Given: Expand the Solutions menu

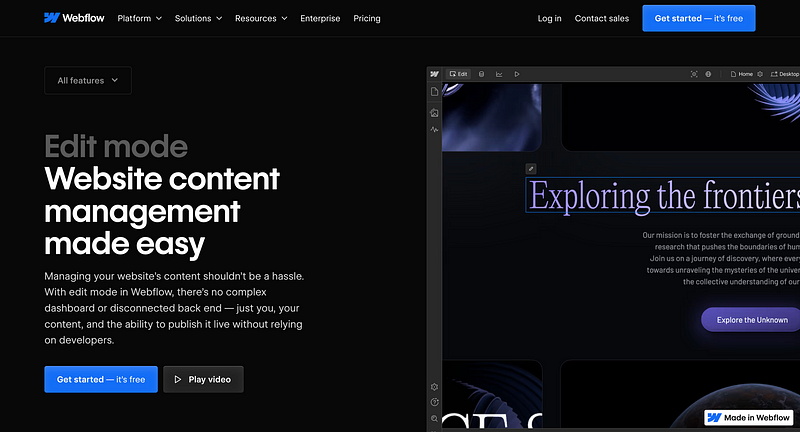Looking at the screenshot, I should click(198, 18).
